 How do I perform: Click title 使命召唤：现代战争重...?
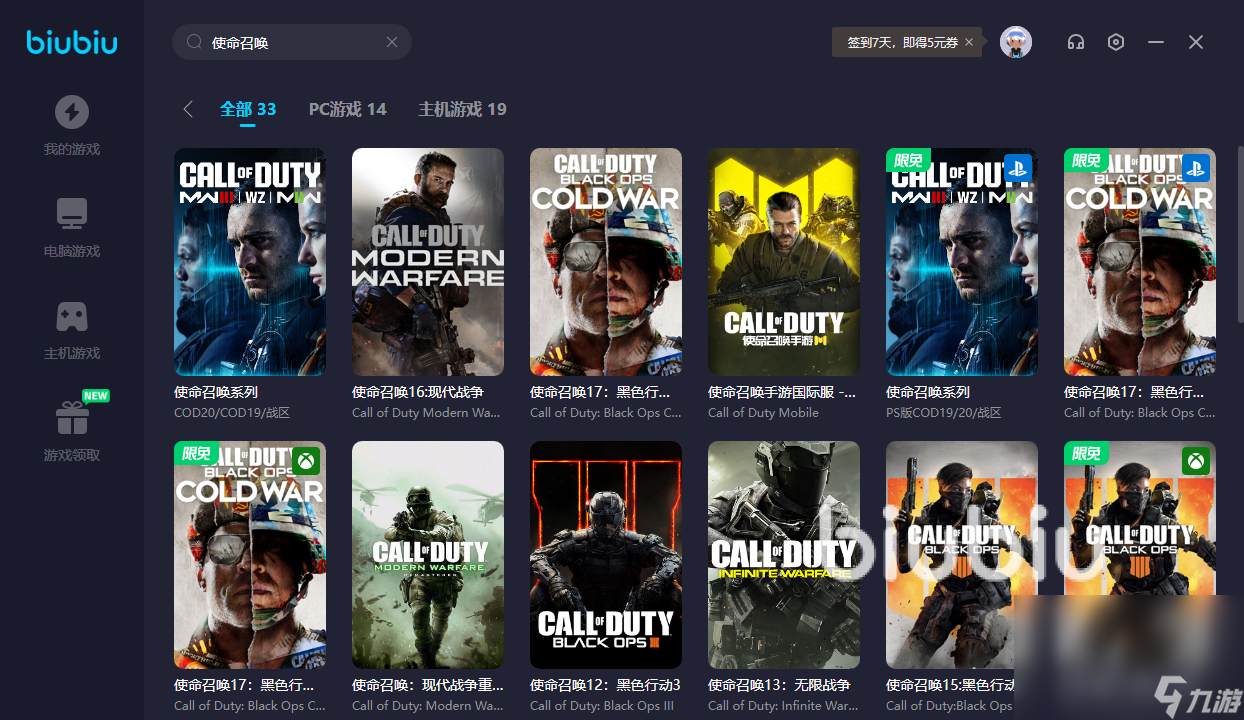point(428,685)
